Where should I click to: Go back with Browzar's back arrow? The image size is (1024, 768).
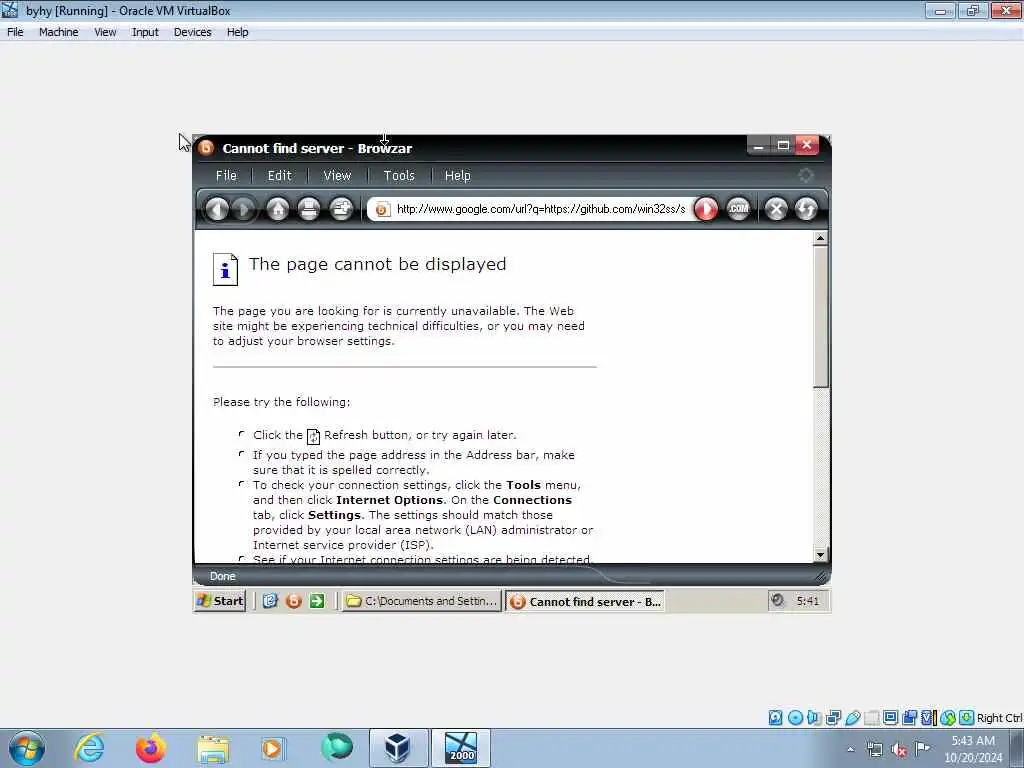[217, 209]
